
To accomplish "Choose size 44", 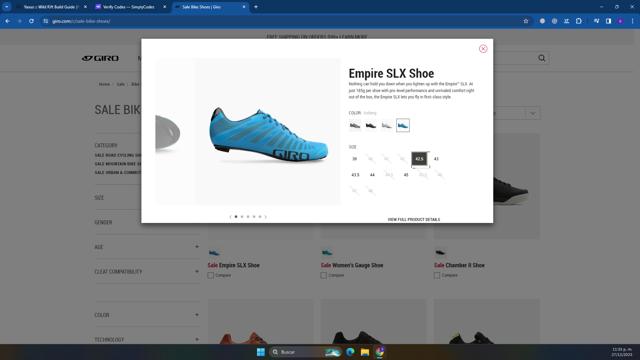I will pyautogui.click(x=372, y=175).
